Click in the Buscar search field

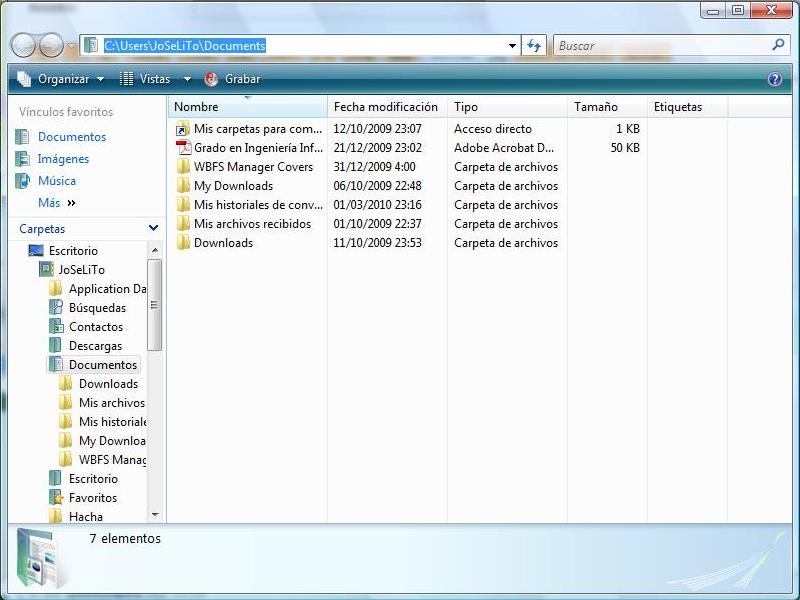660,46
